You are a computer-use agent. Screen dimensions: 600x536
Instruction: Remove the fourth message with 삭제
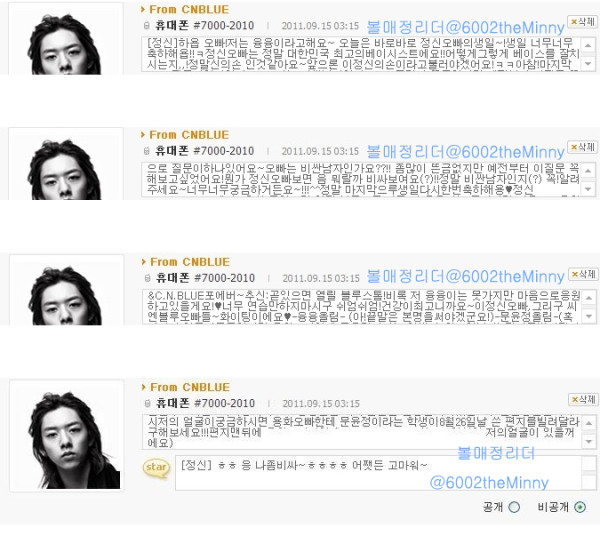(x=583, y=399)
